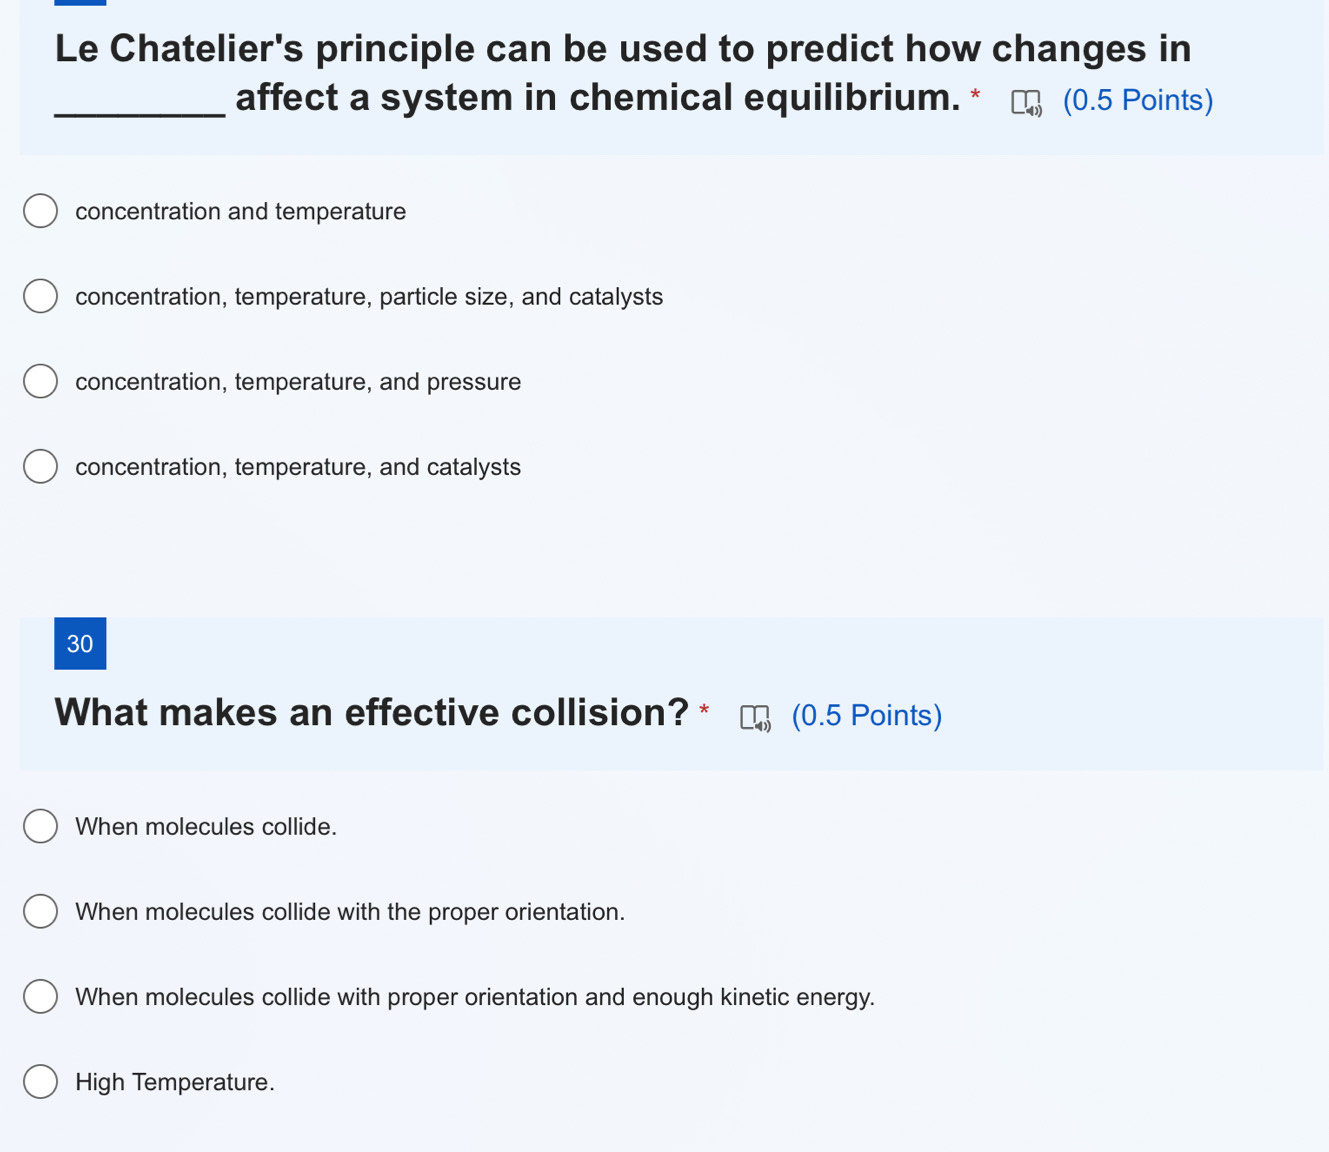
Task: Pick radio for orientation and enough kinetic energy
Action: coord(41,996)
